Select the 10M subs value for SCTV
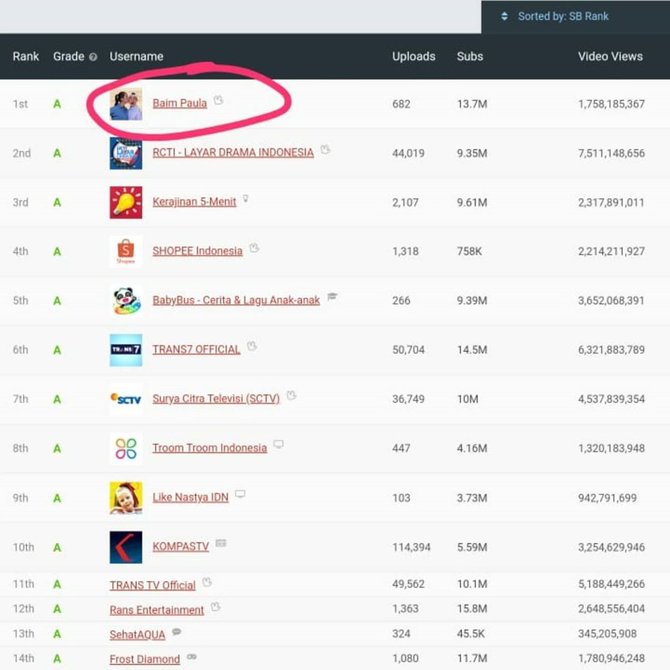The height and width of the screenshot is (670, 670). (x=467, y=399)
